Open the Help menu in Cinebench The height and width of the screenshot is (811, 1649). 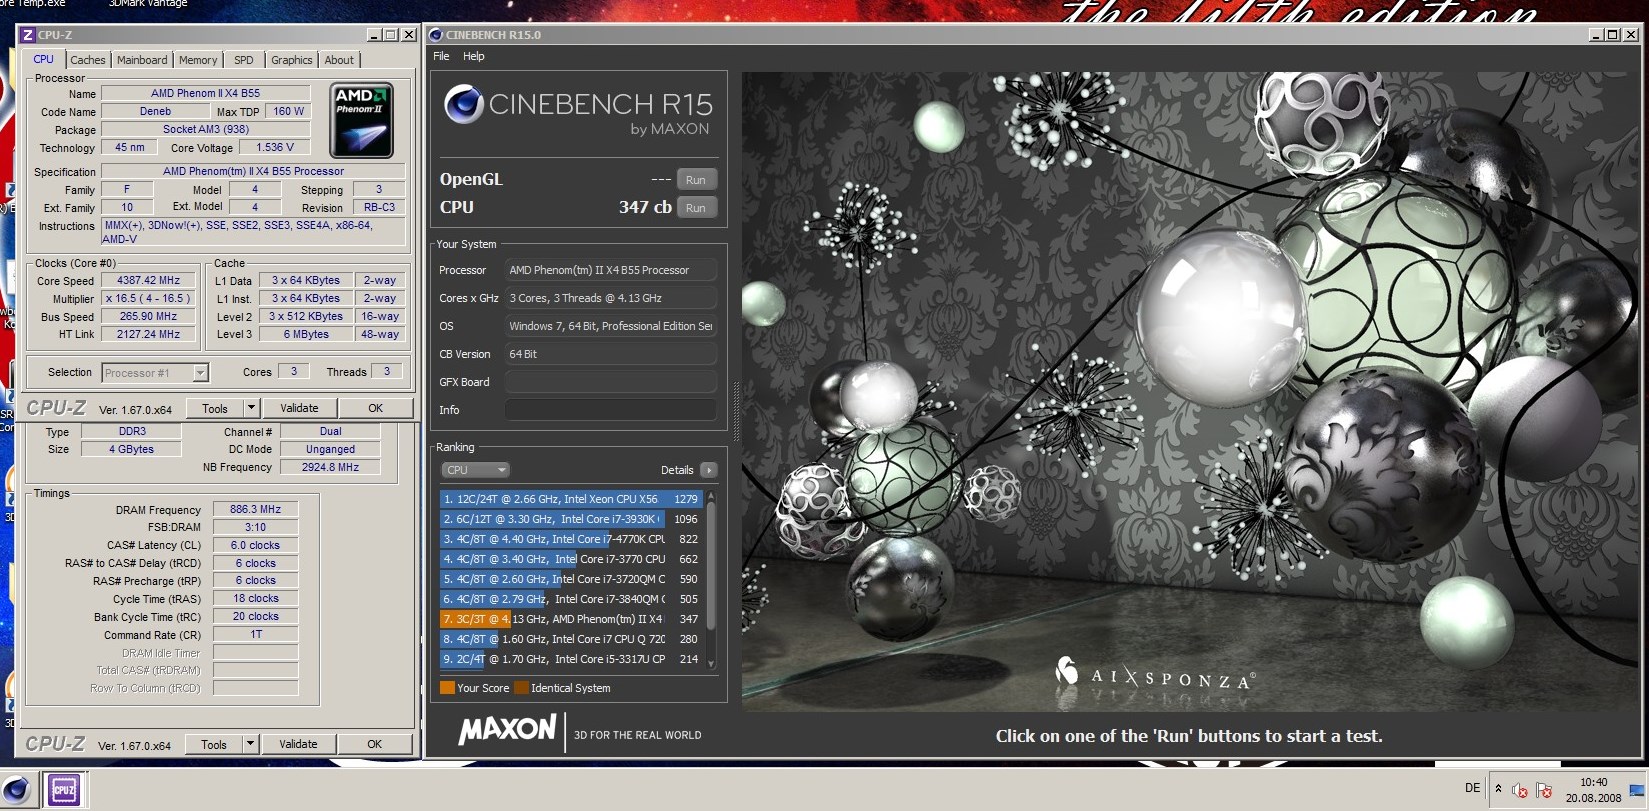click(474, 56)
